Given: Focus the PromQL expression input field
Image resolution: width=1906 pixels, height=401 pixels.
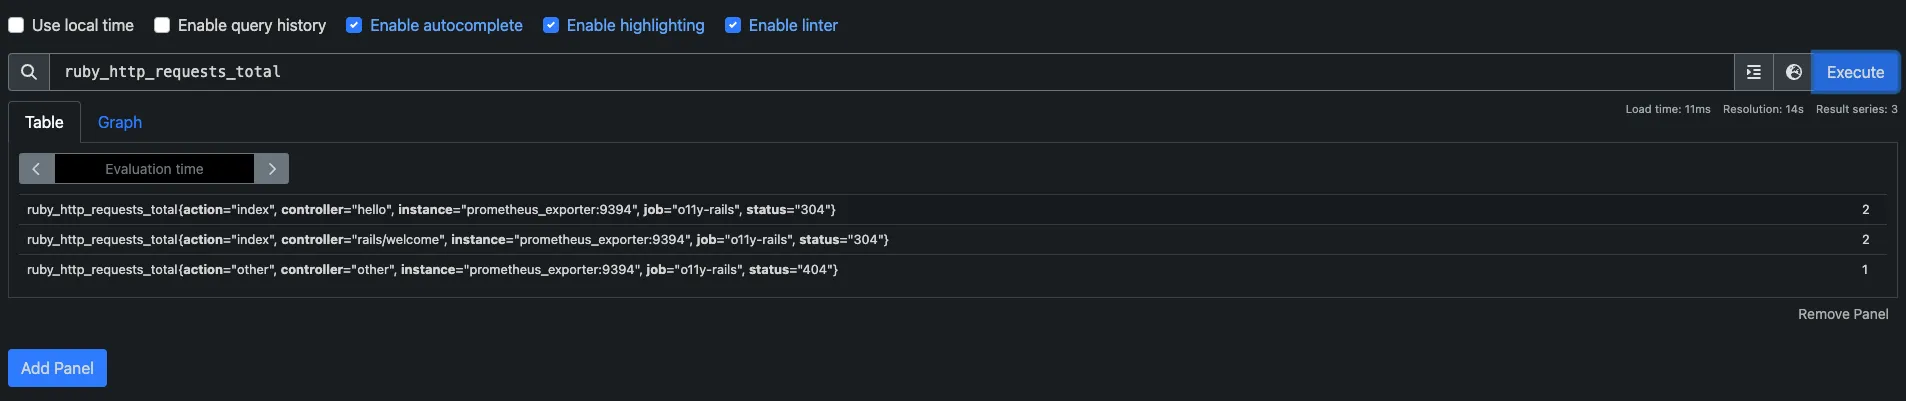Looking at the screenshot, I should (x=891, y=72).
